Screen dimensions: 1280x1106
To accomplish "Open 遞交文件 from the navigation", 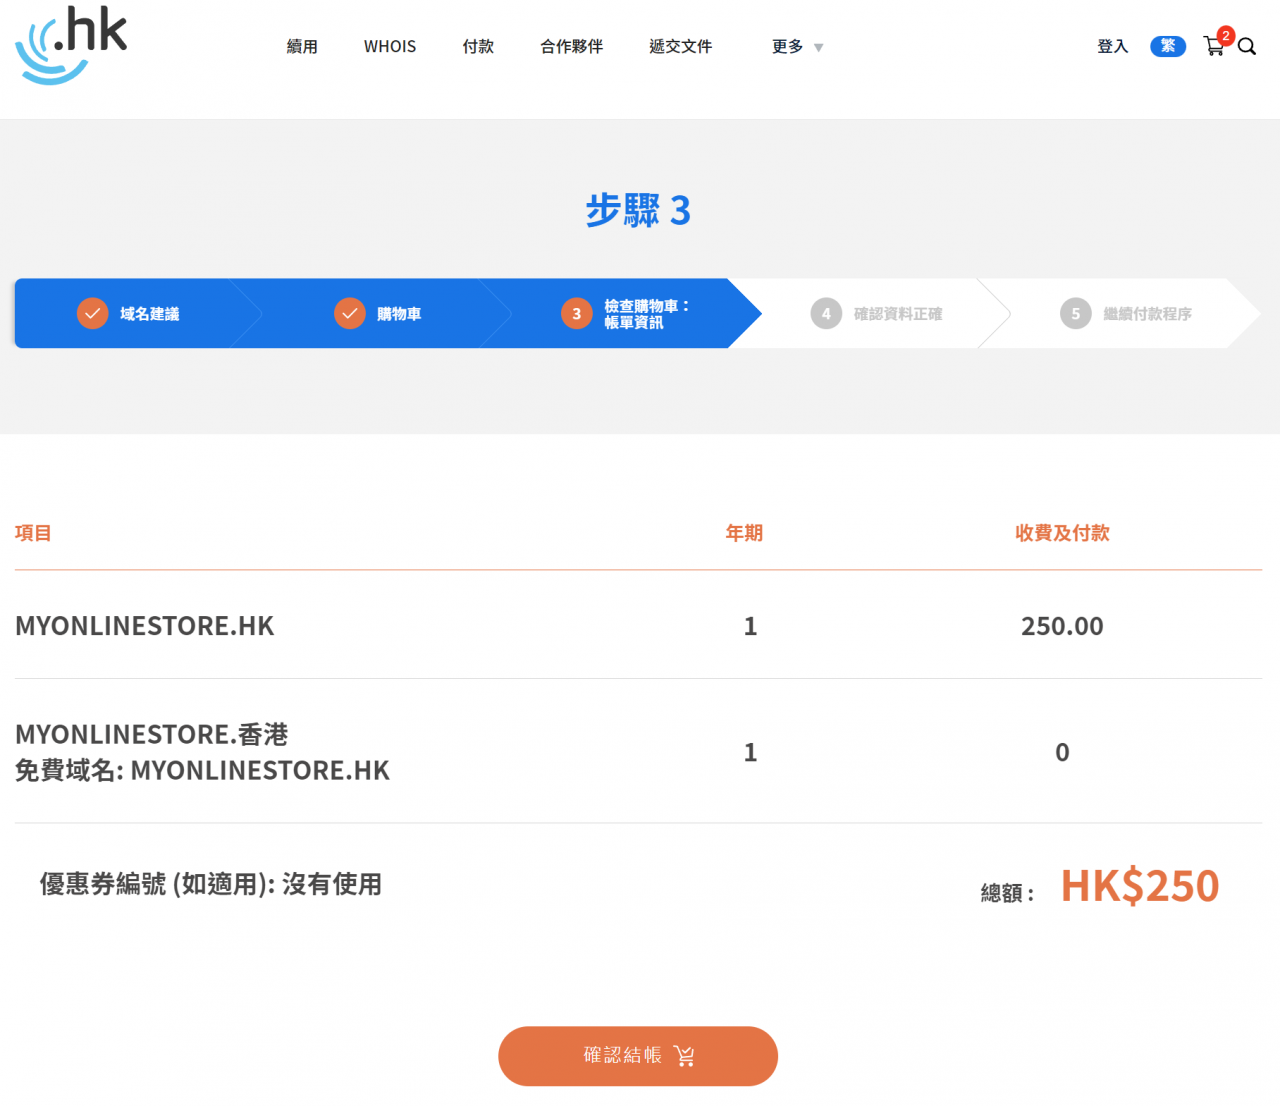I will click(681, 46).
